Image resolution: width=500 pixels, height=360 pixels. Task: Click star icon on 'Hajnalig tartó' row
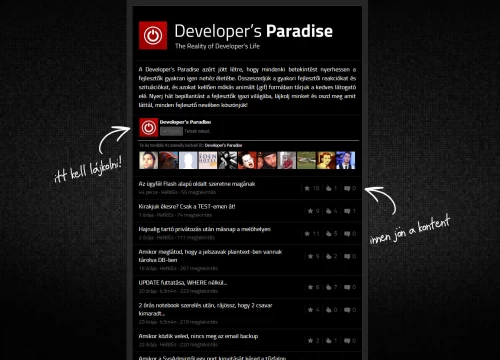[x=307, y=234]
